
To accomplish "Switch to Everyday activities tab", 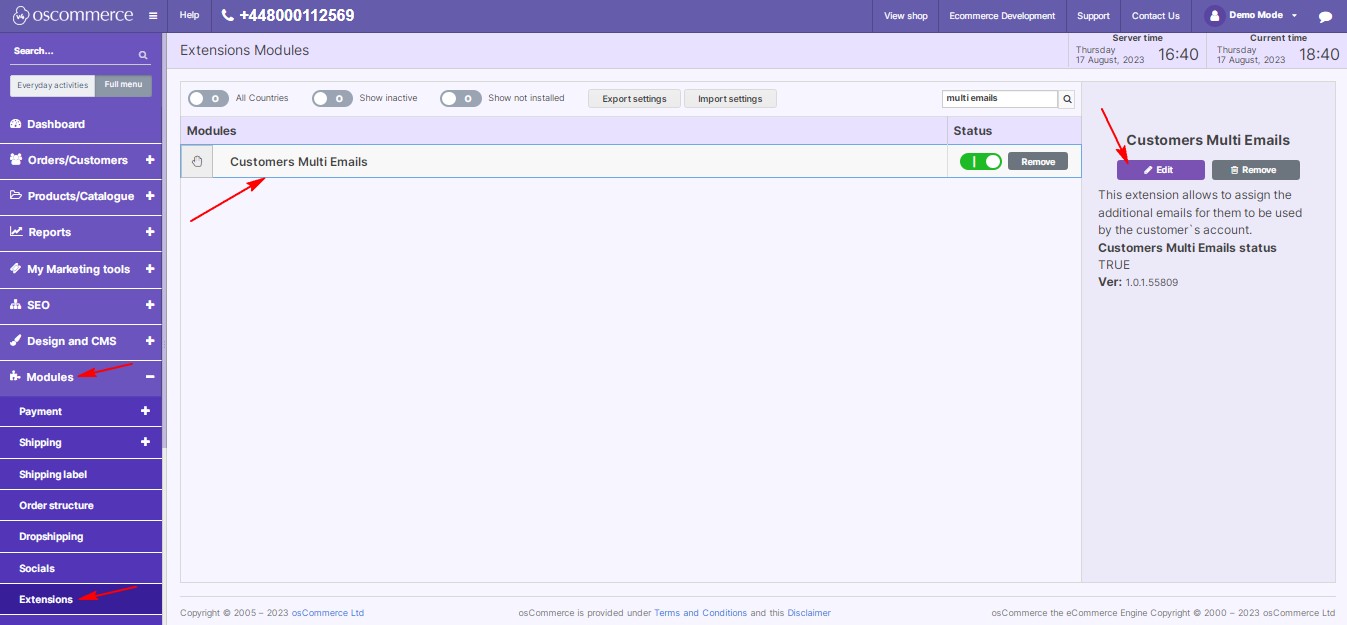I will point(53,85).
